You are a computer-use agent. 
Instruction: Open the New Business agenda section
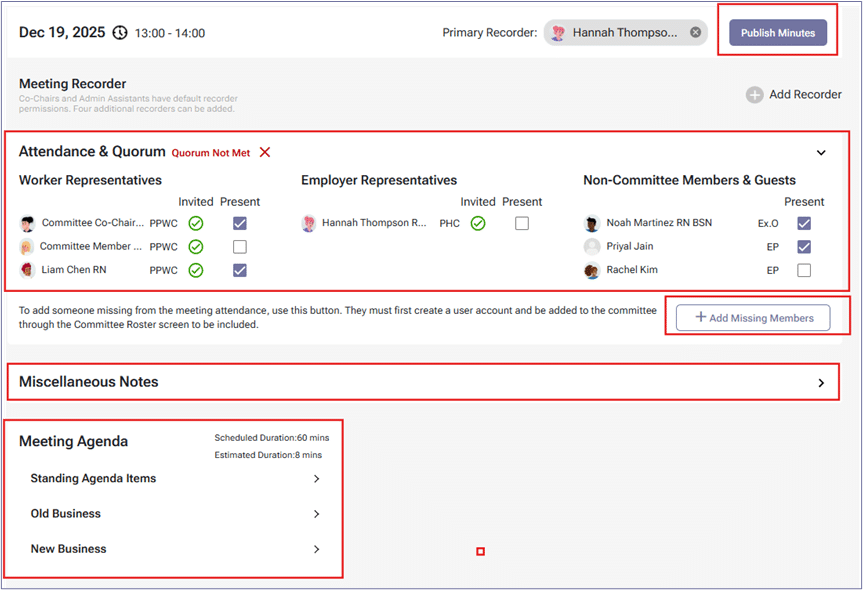316,549
